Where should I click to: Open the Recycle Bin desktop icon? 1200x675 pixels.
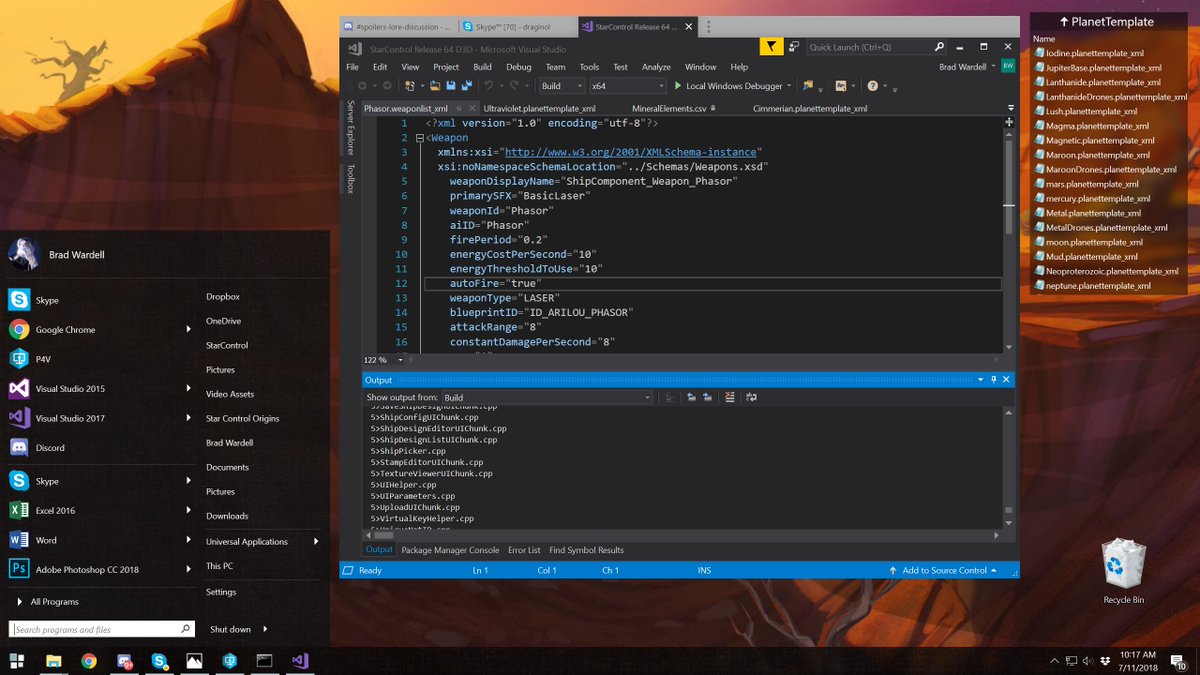[x=1123, y=571]
